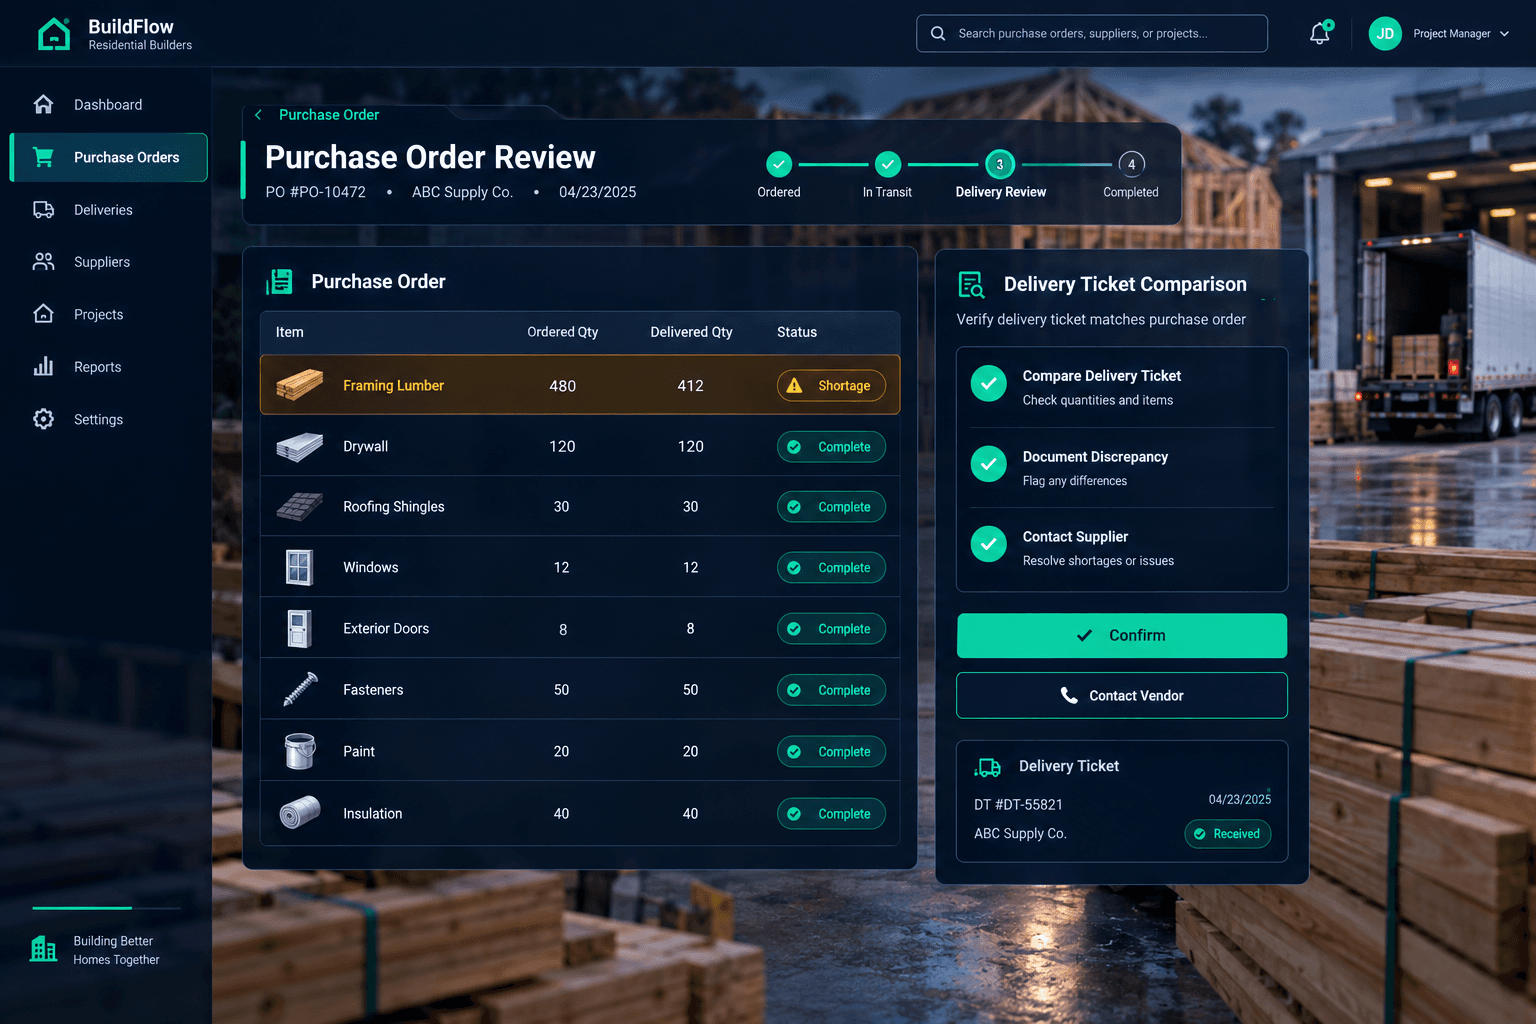Open the Deliveries sidebar menu item
Screen dimensions: 1536x1024
[x=108, y=210]
